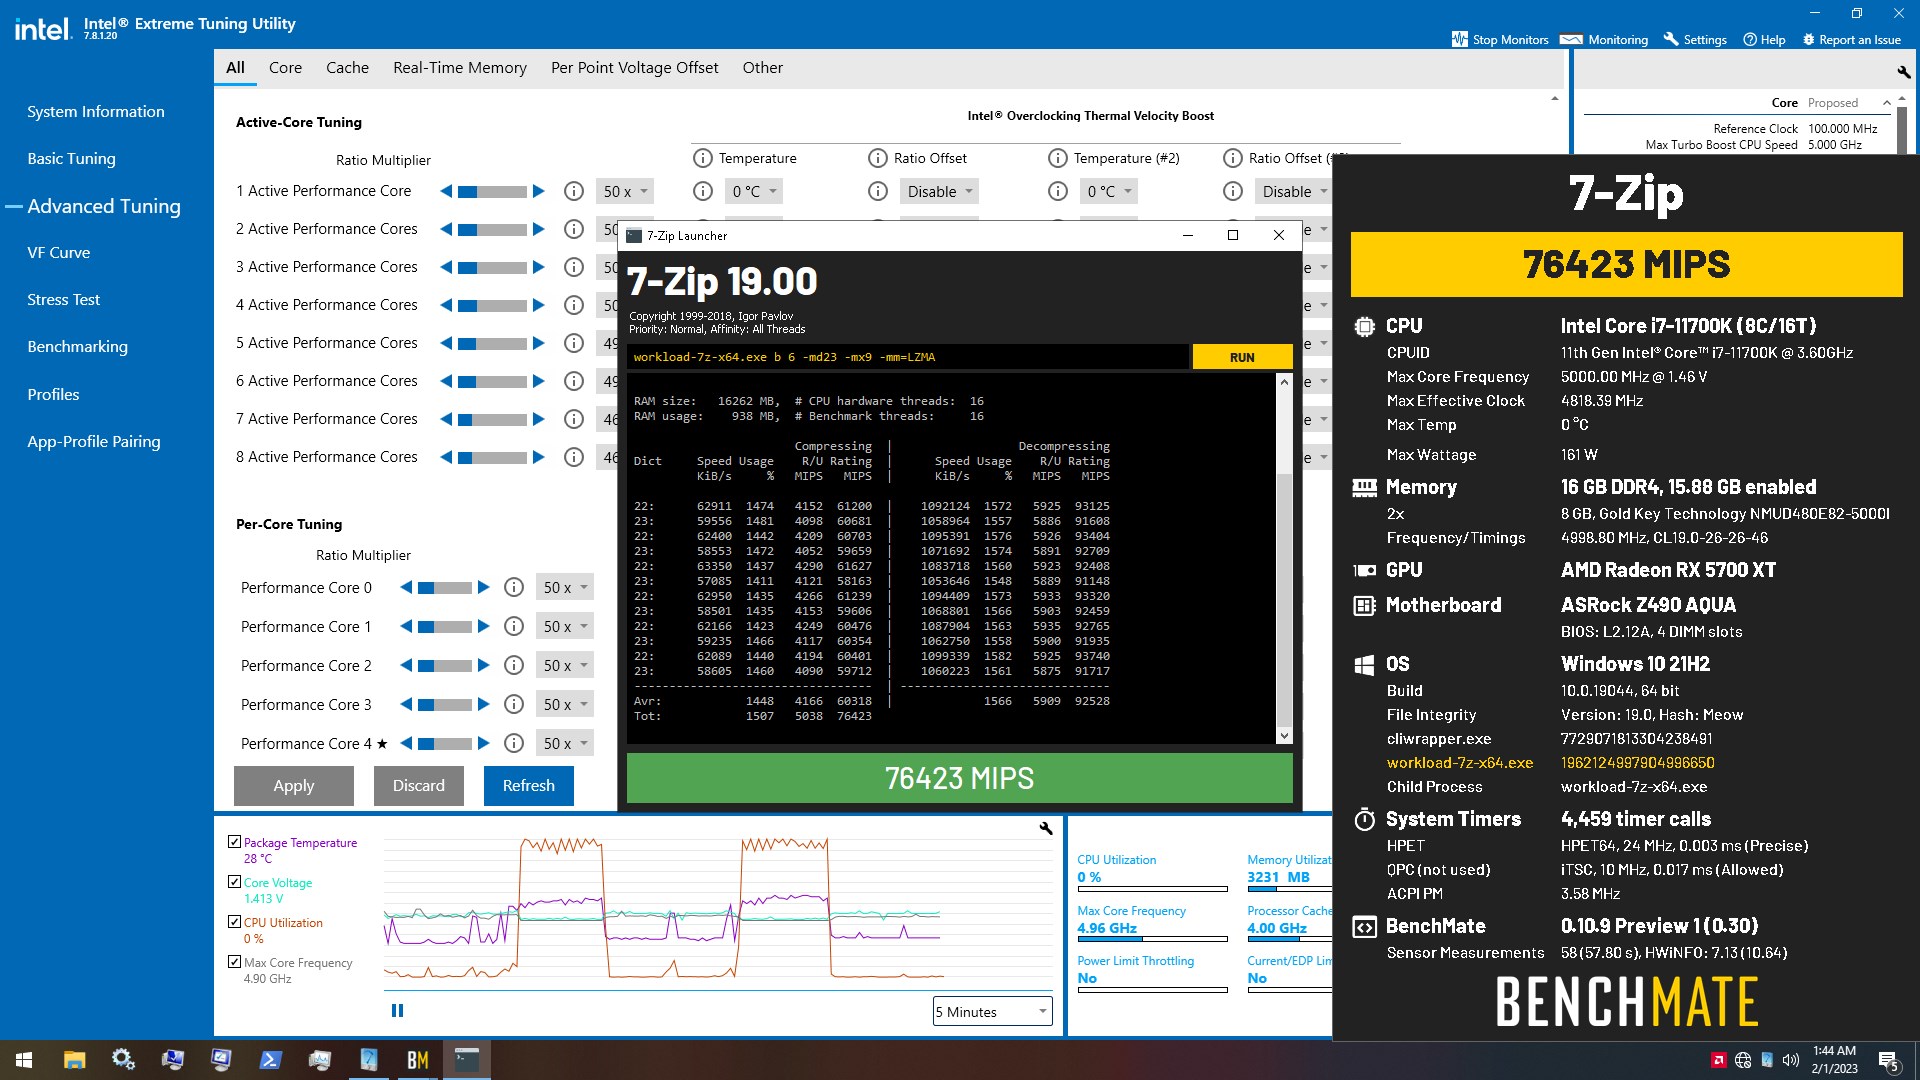Expand Performance Core 0 50 x dropdown
Viewport: 1920px width, 1080px height.
[565, 588]
